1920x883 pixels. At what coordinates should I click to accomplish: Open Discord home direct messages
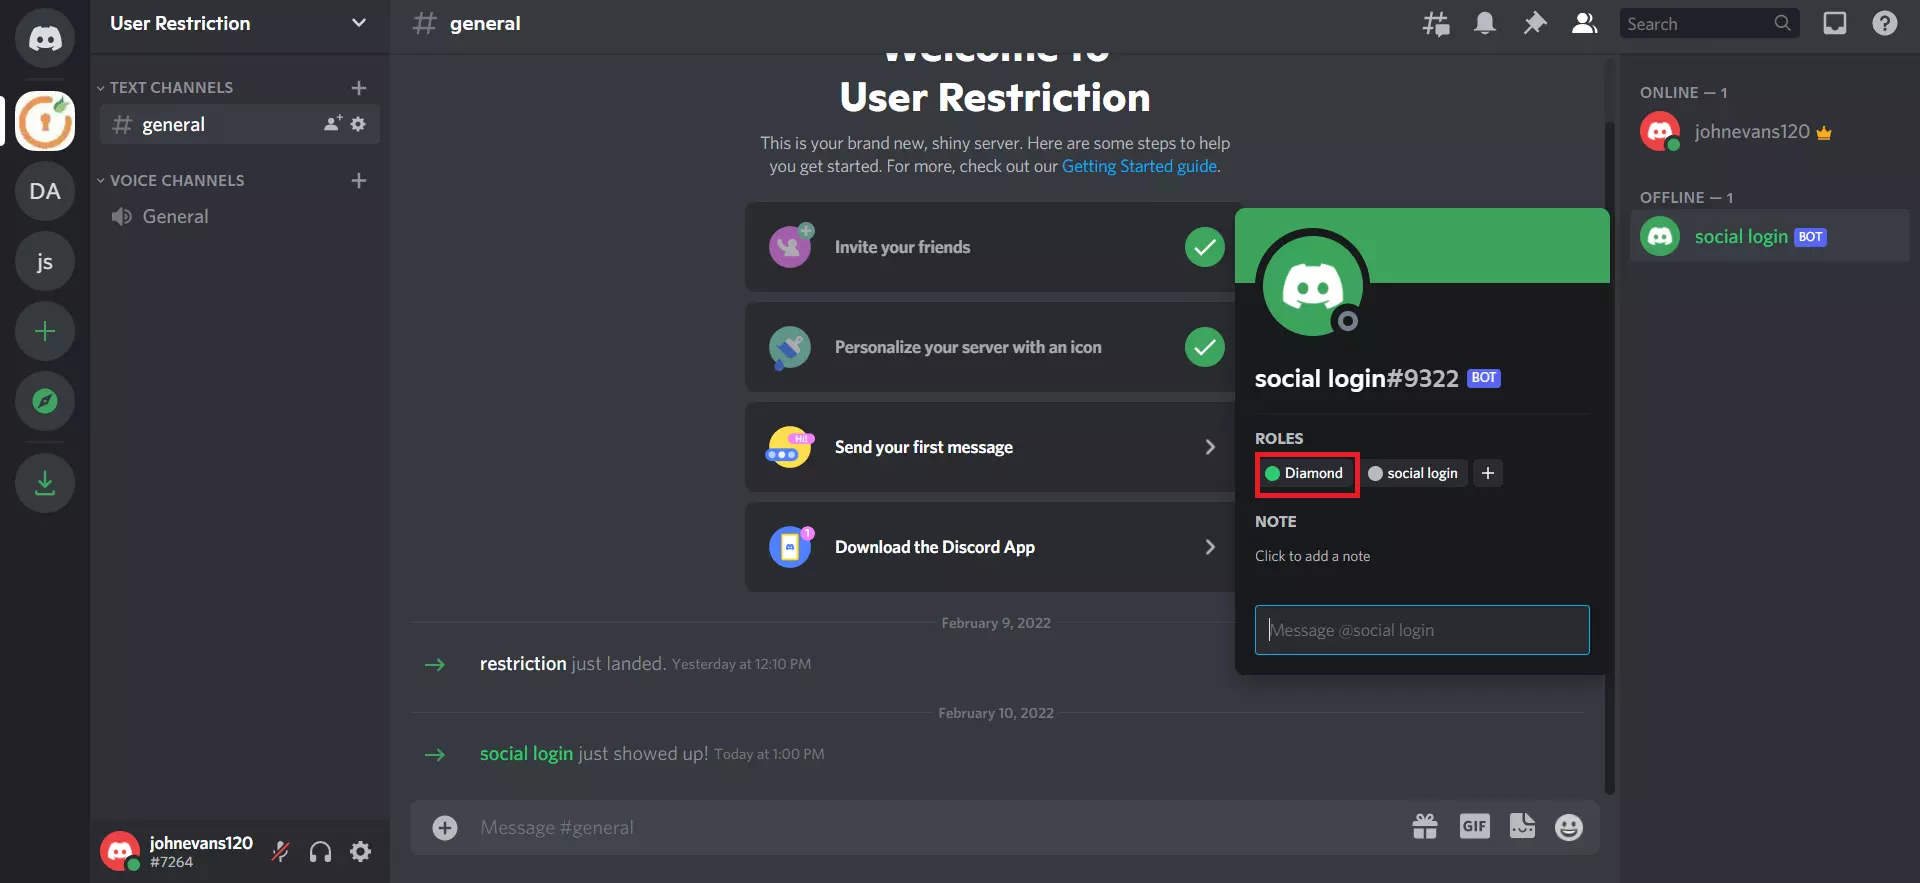45,38
